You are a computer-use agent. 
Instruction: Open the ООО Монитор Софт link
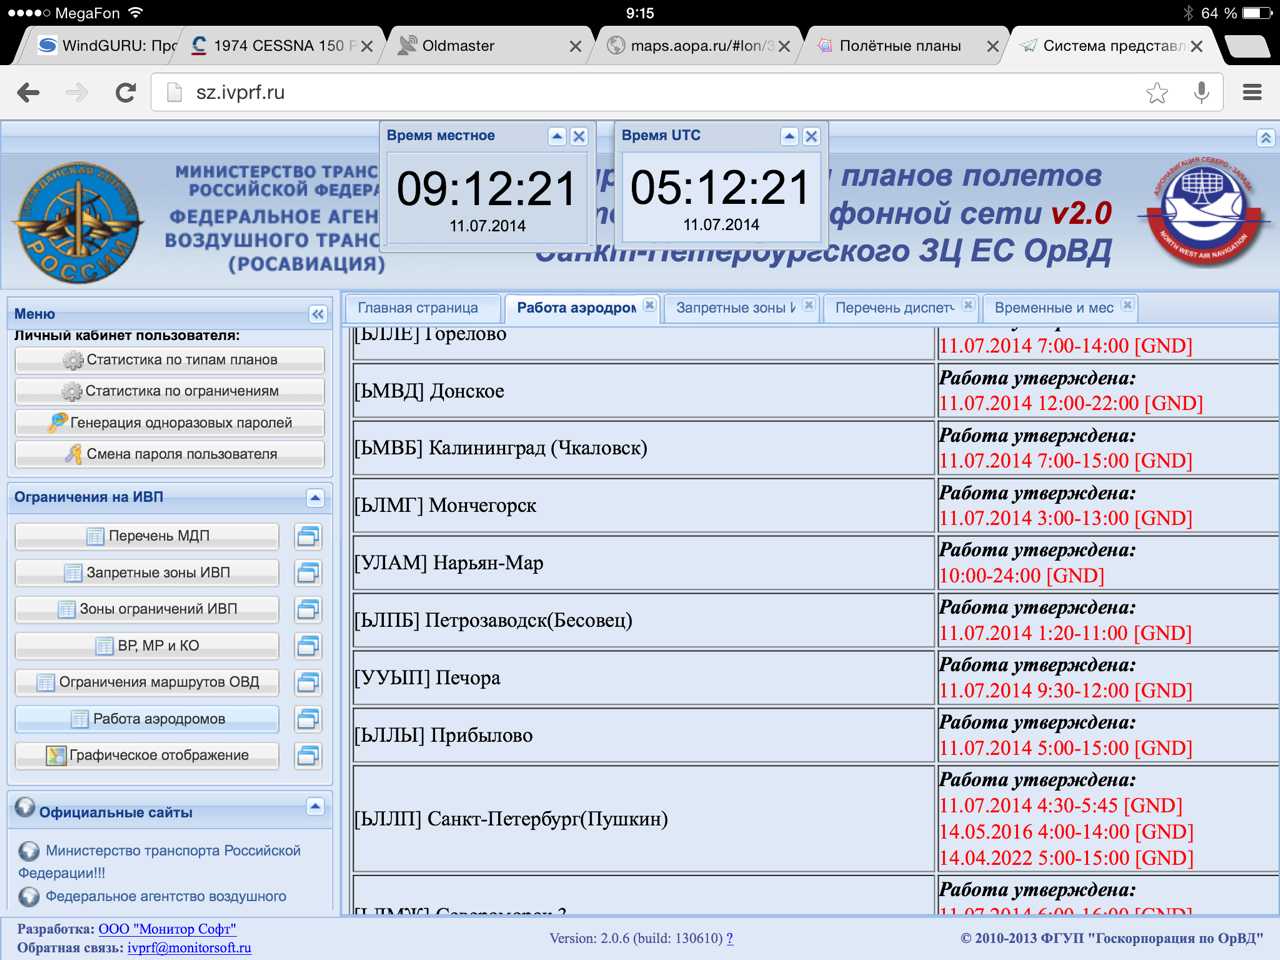pyautogui.click(x=167, y=929)
